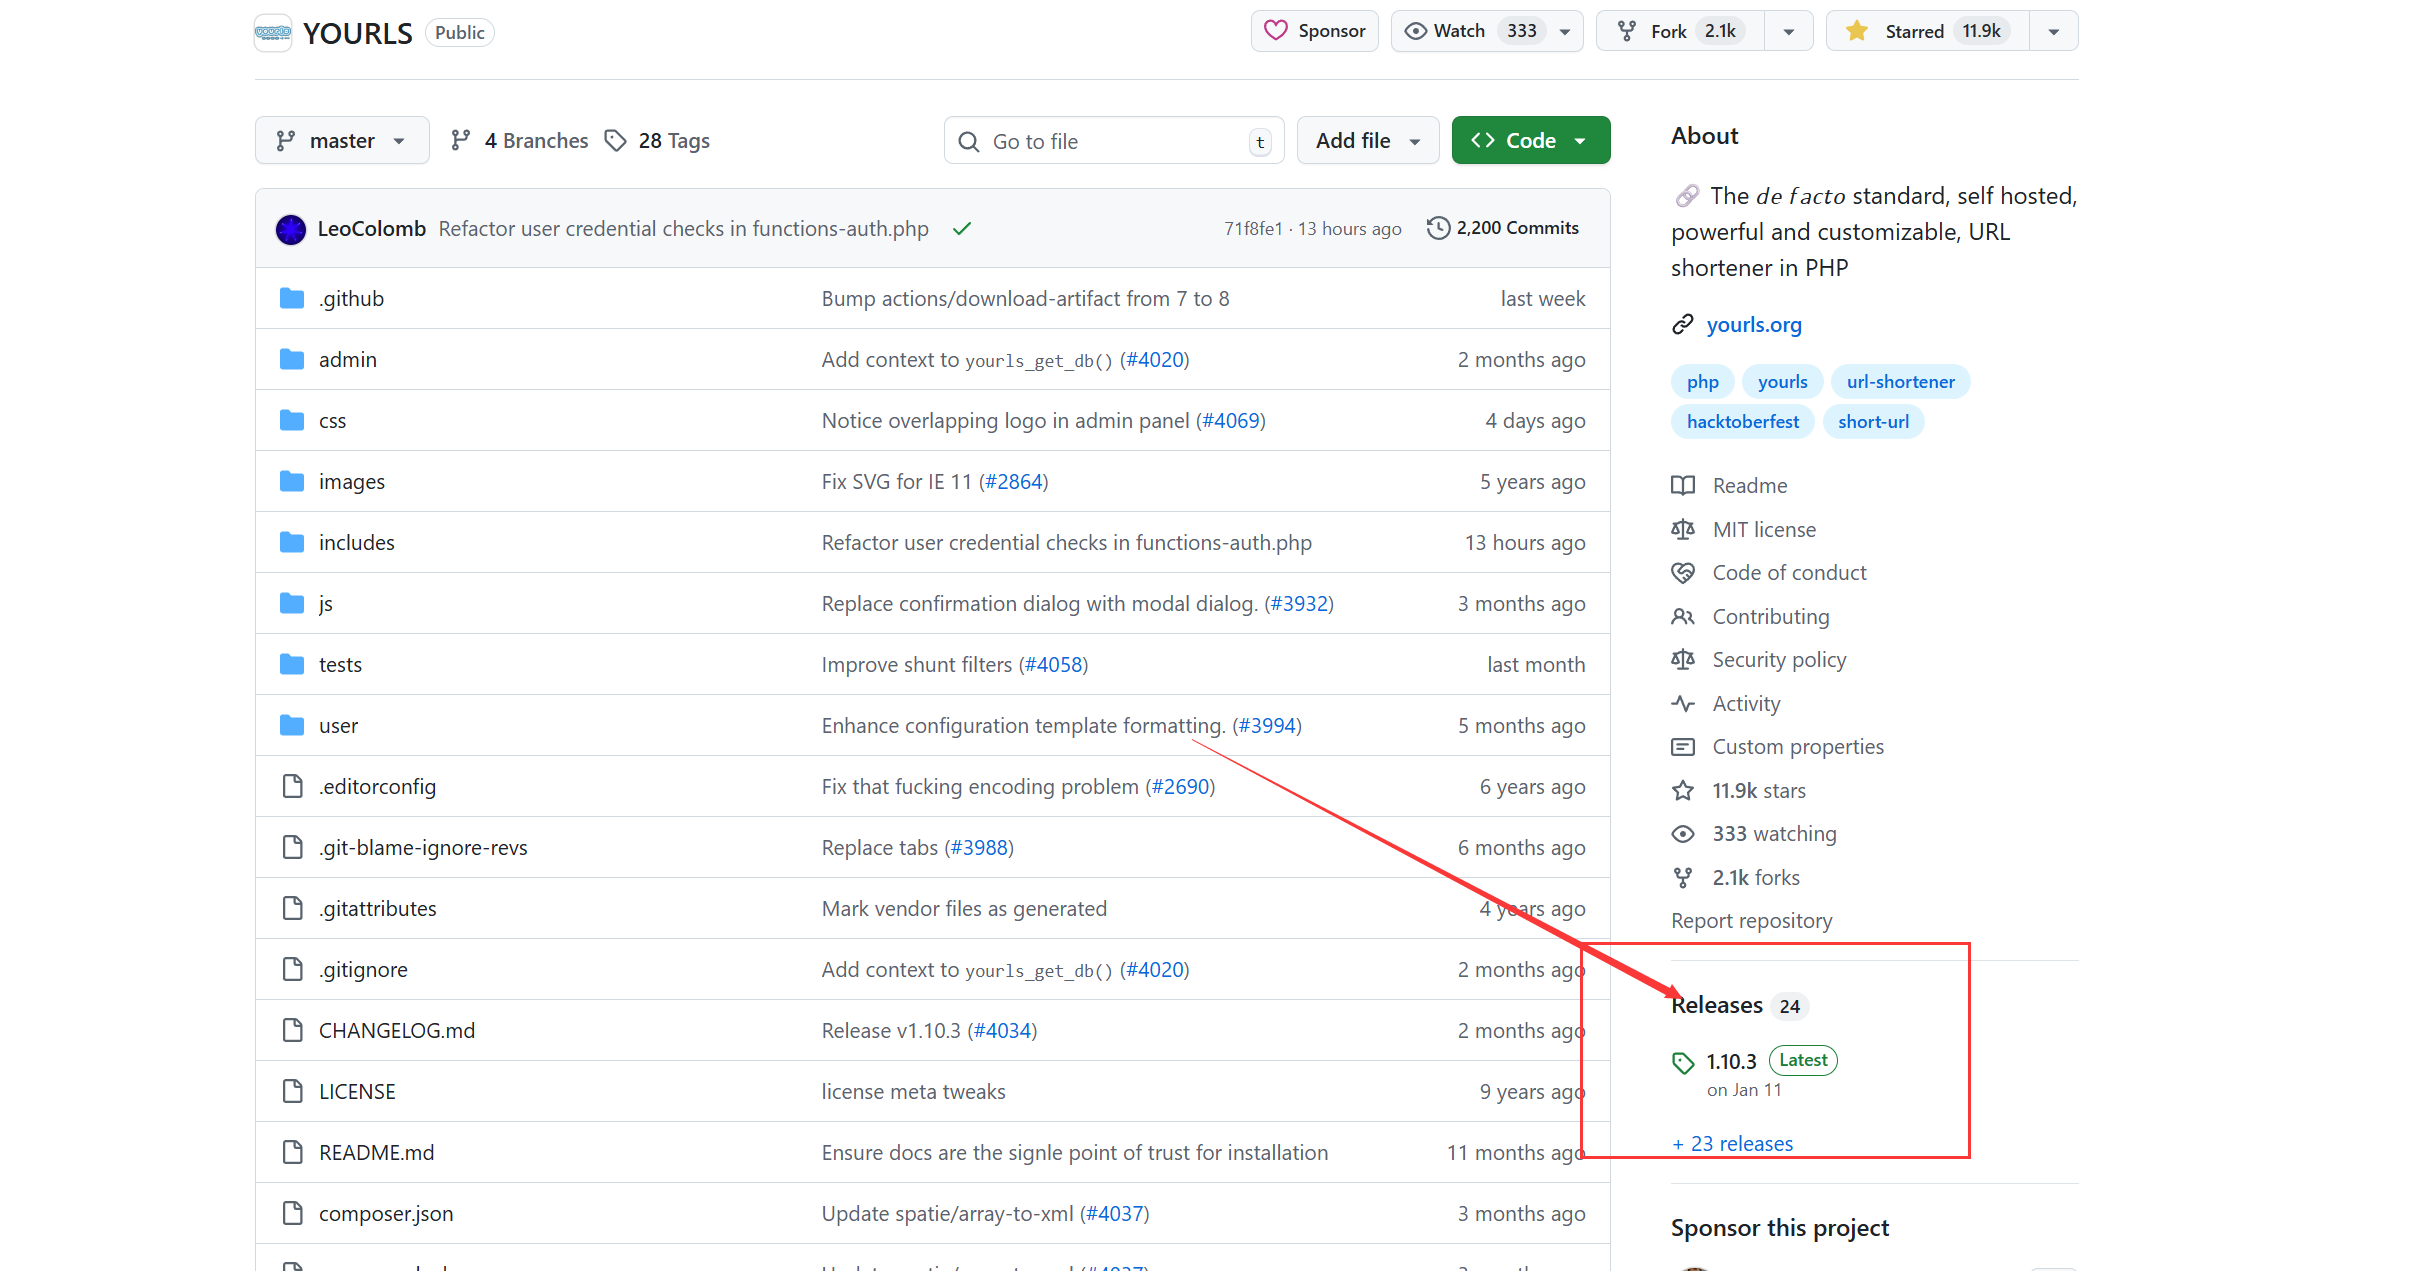Viewport: 2418px width, 1271px height.
Task: Select the hacktoberfest topic tag
Action: pyautogui.click(x=1742, y=422)
